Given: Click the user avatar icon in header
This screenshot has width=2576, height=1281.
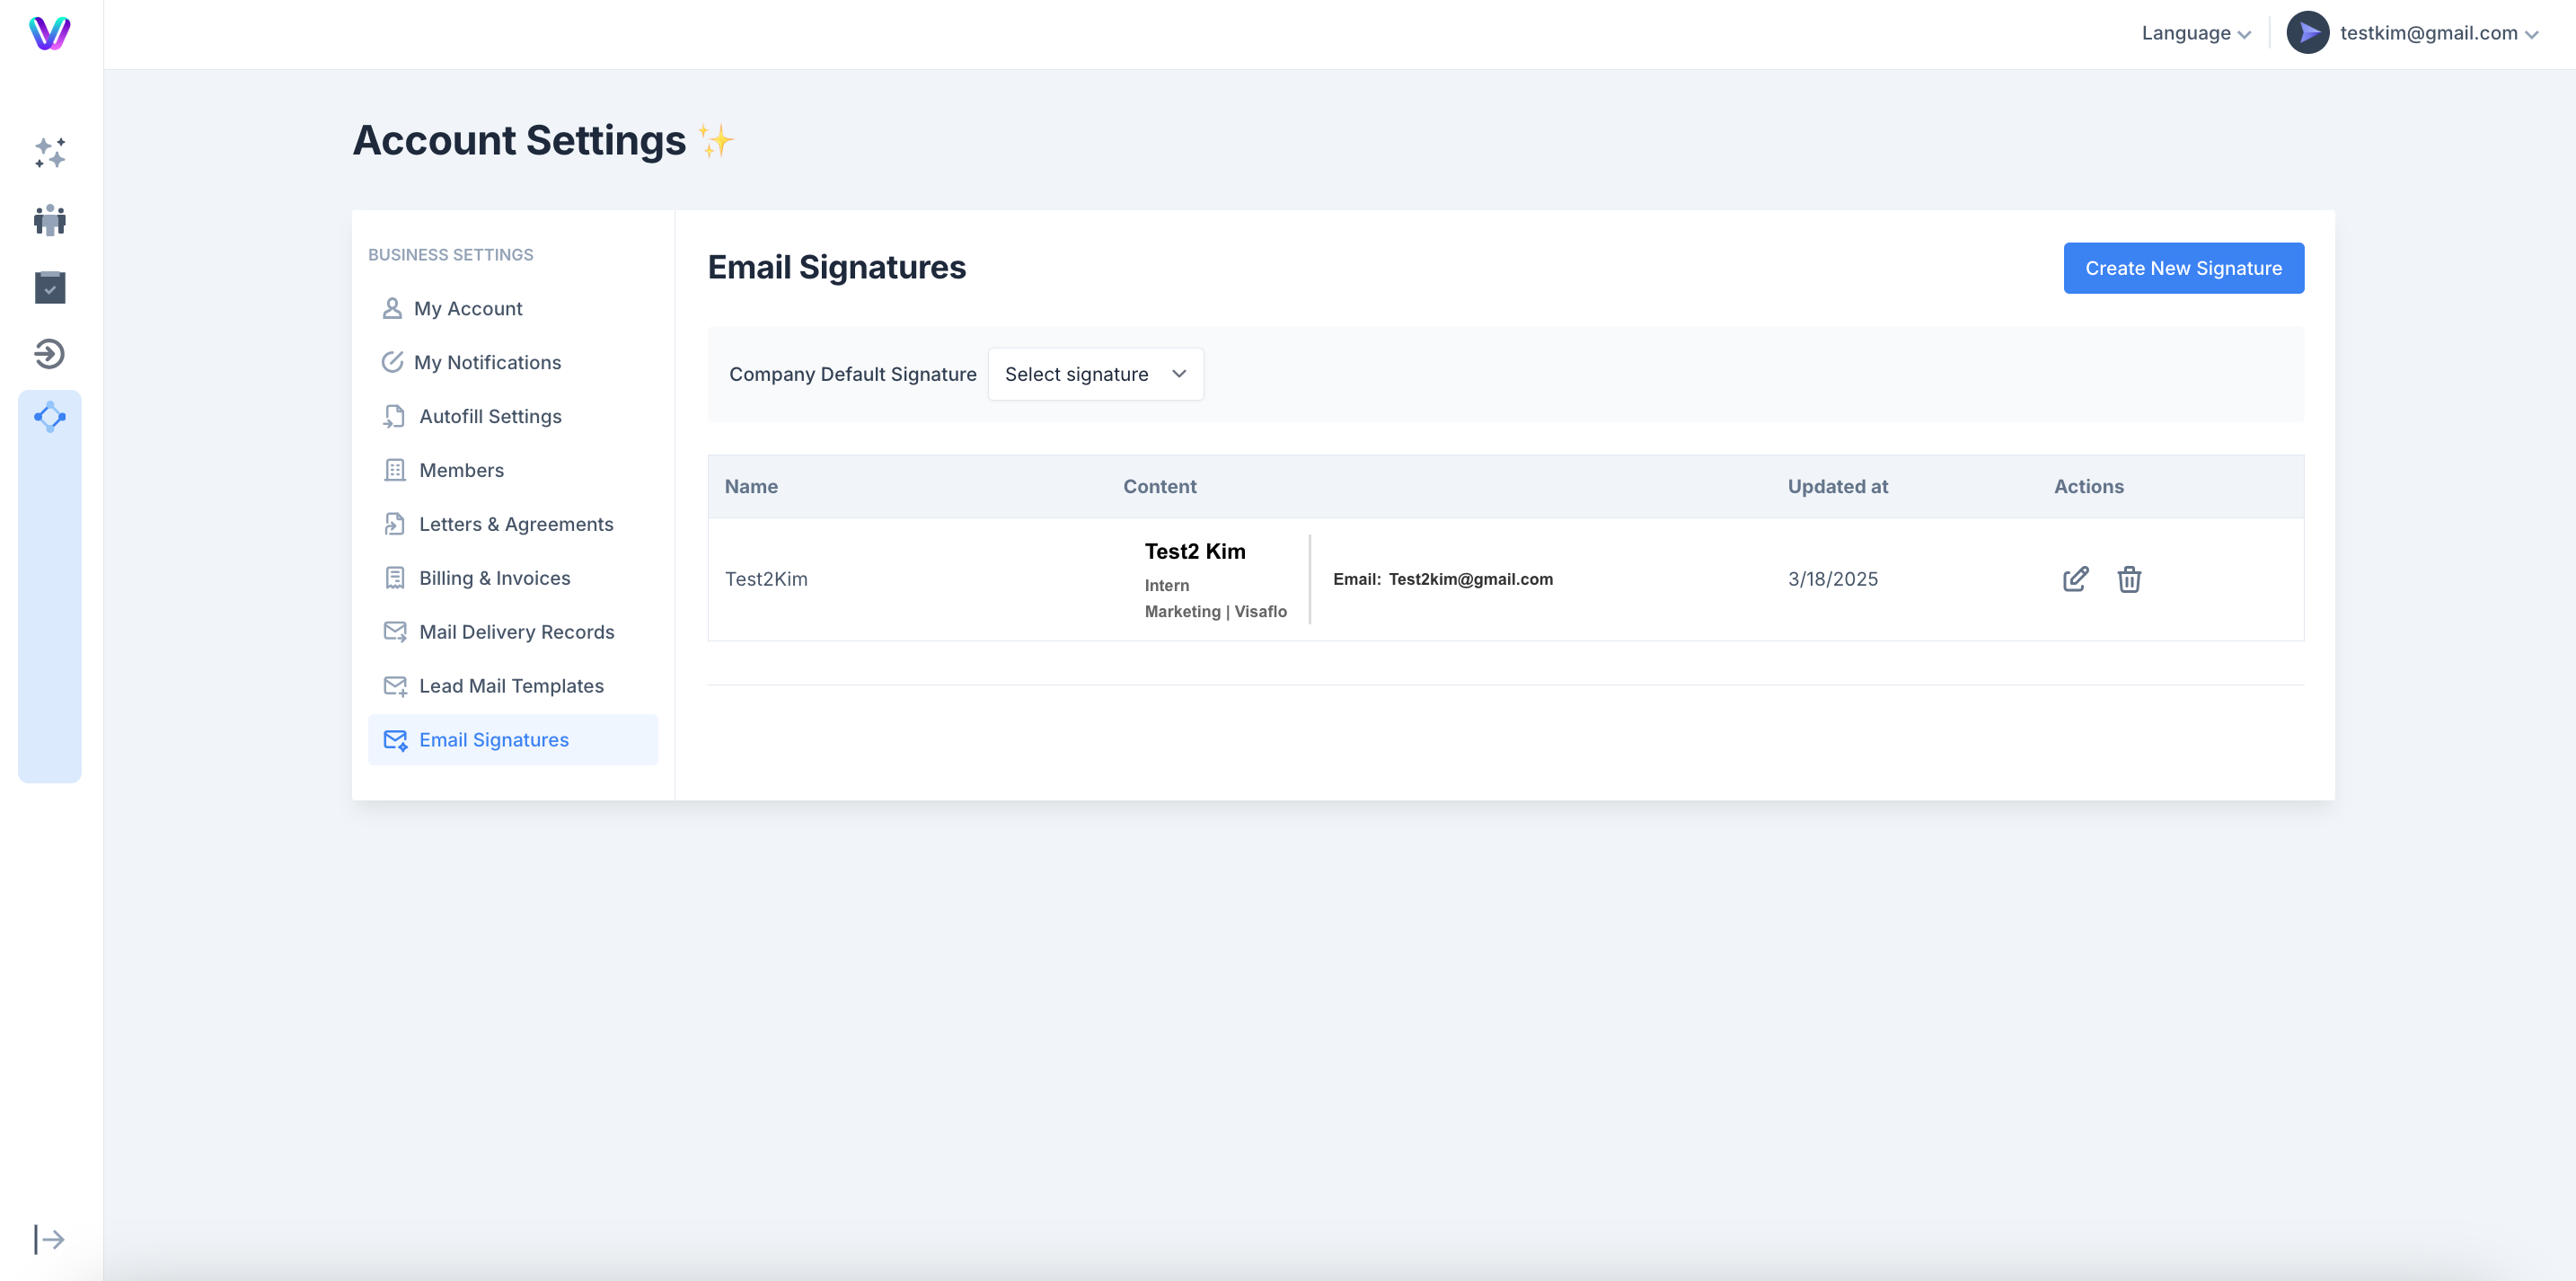Looking at the screenshot, I should click(2308, 33).
